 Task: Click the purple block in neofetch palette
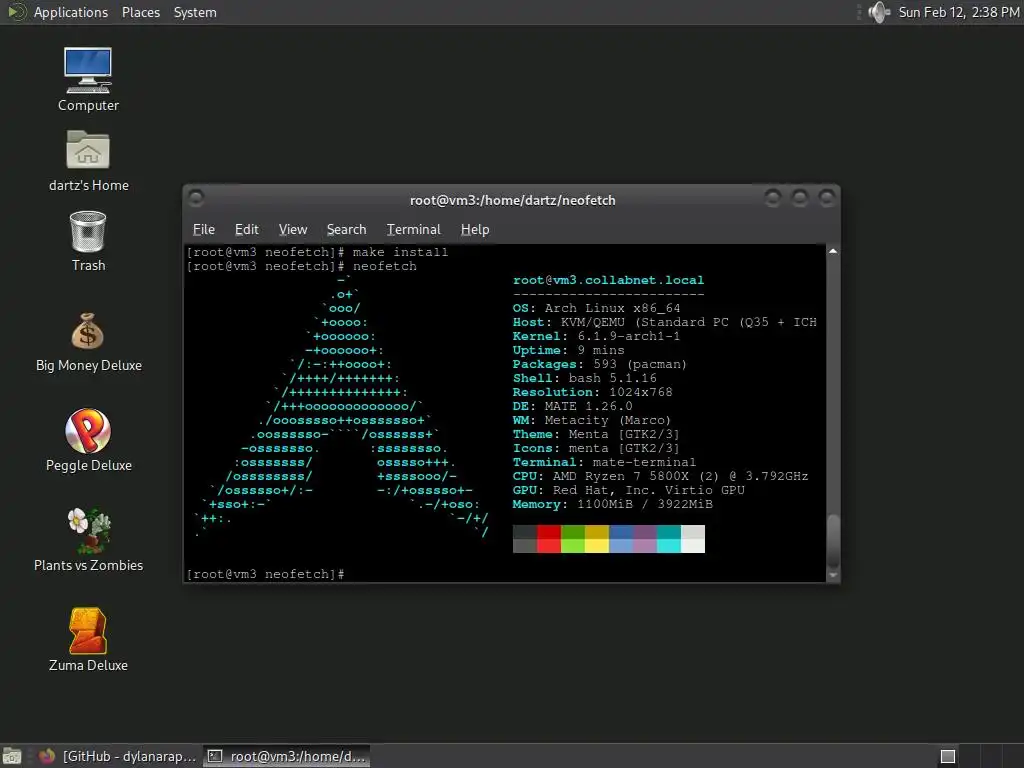coord(645,539)
